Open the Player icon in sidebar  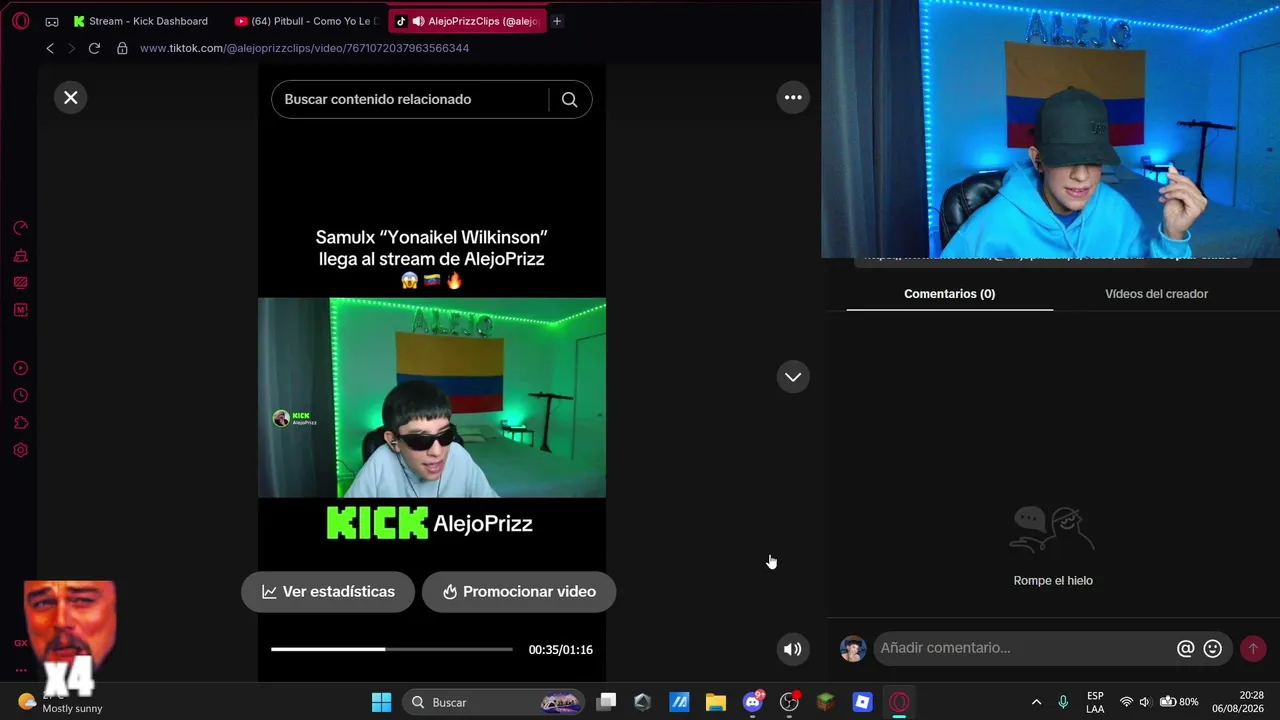(20, 368)
